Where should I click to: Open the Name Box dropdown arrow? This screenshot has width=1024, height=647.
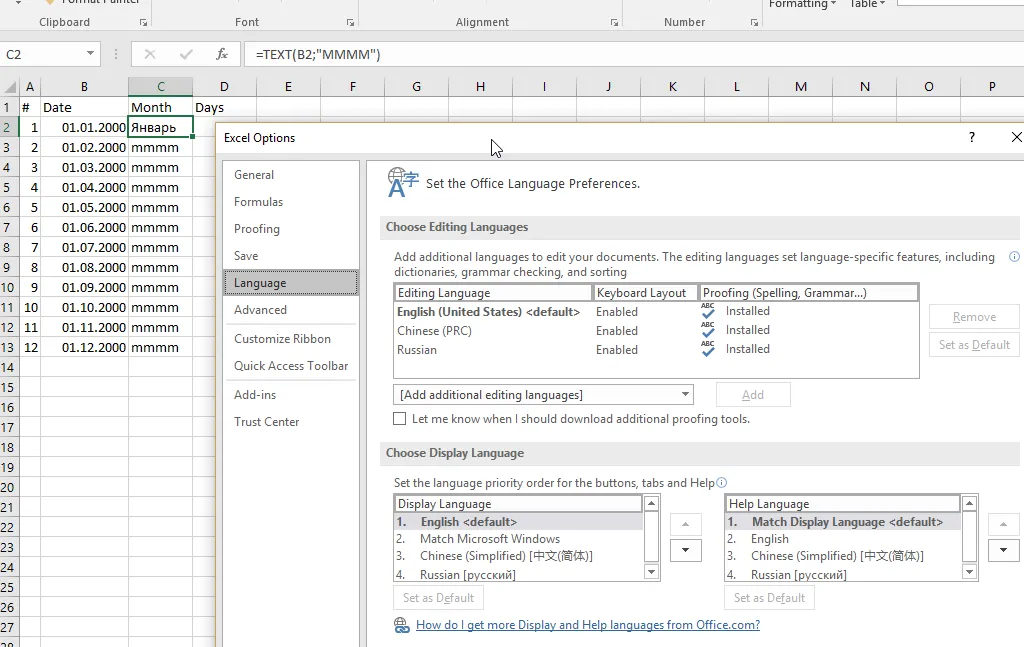90,54
